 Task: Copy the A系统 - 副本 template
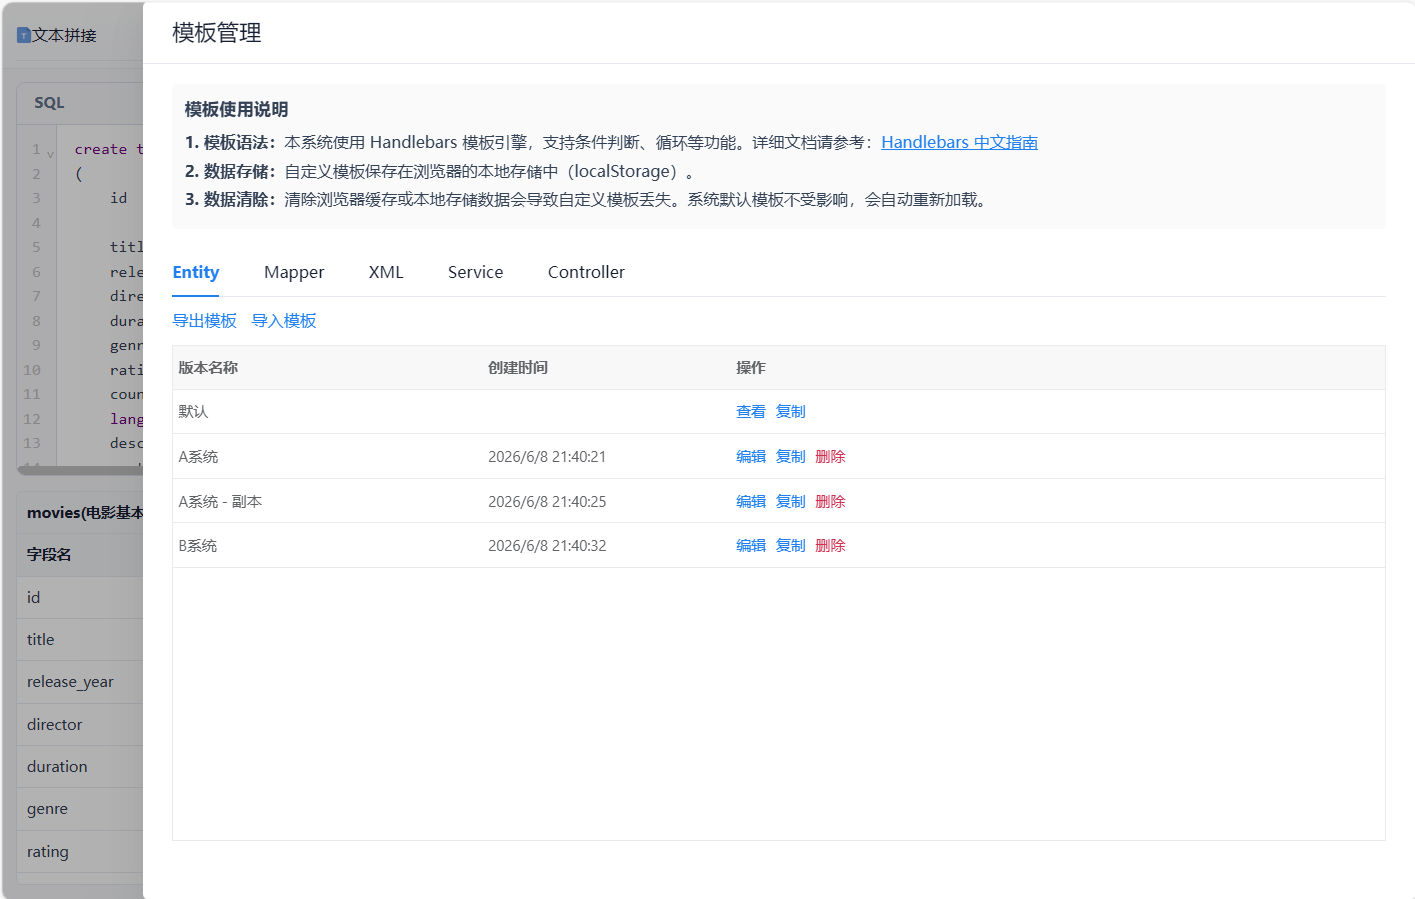tap(791, 502)
